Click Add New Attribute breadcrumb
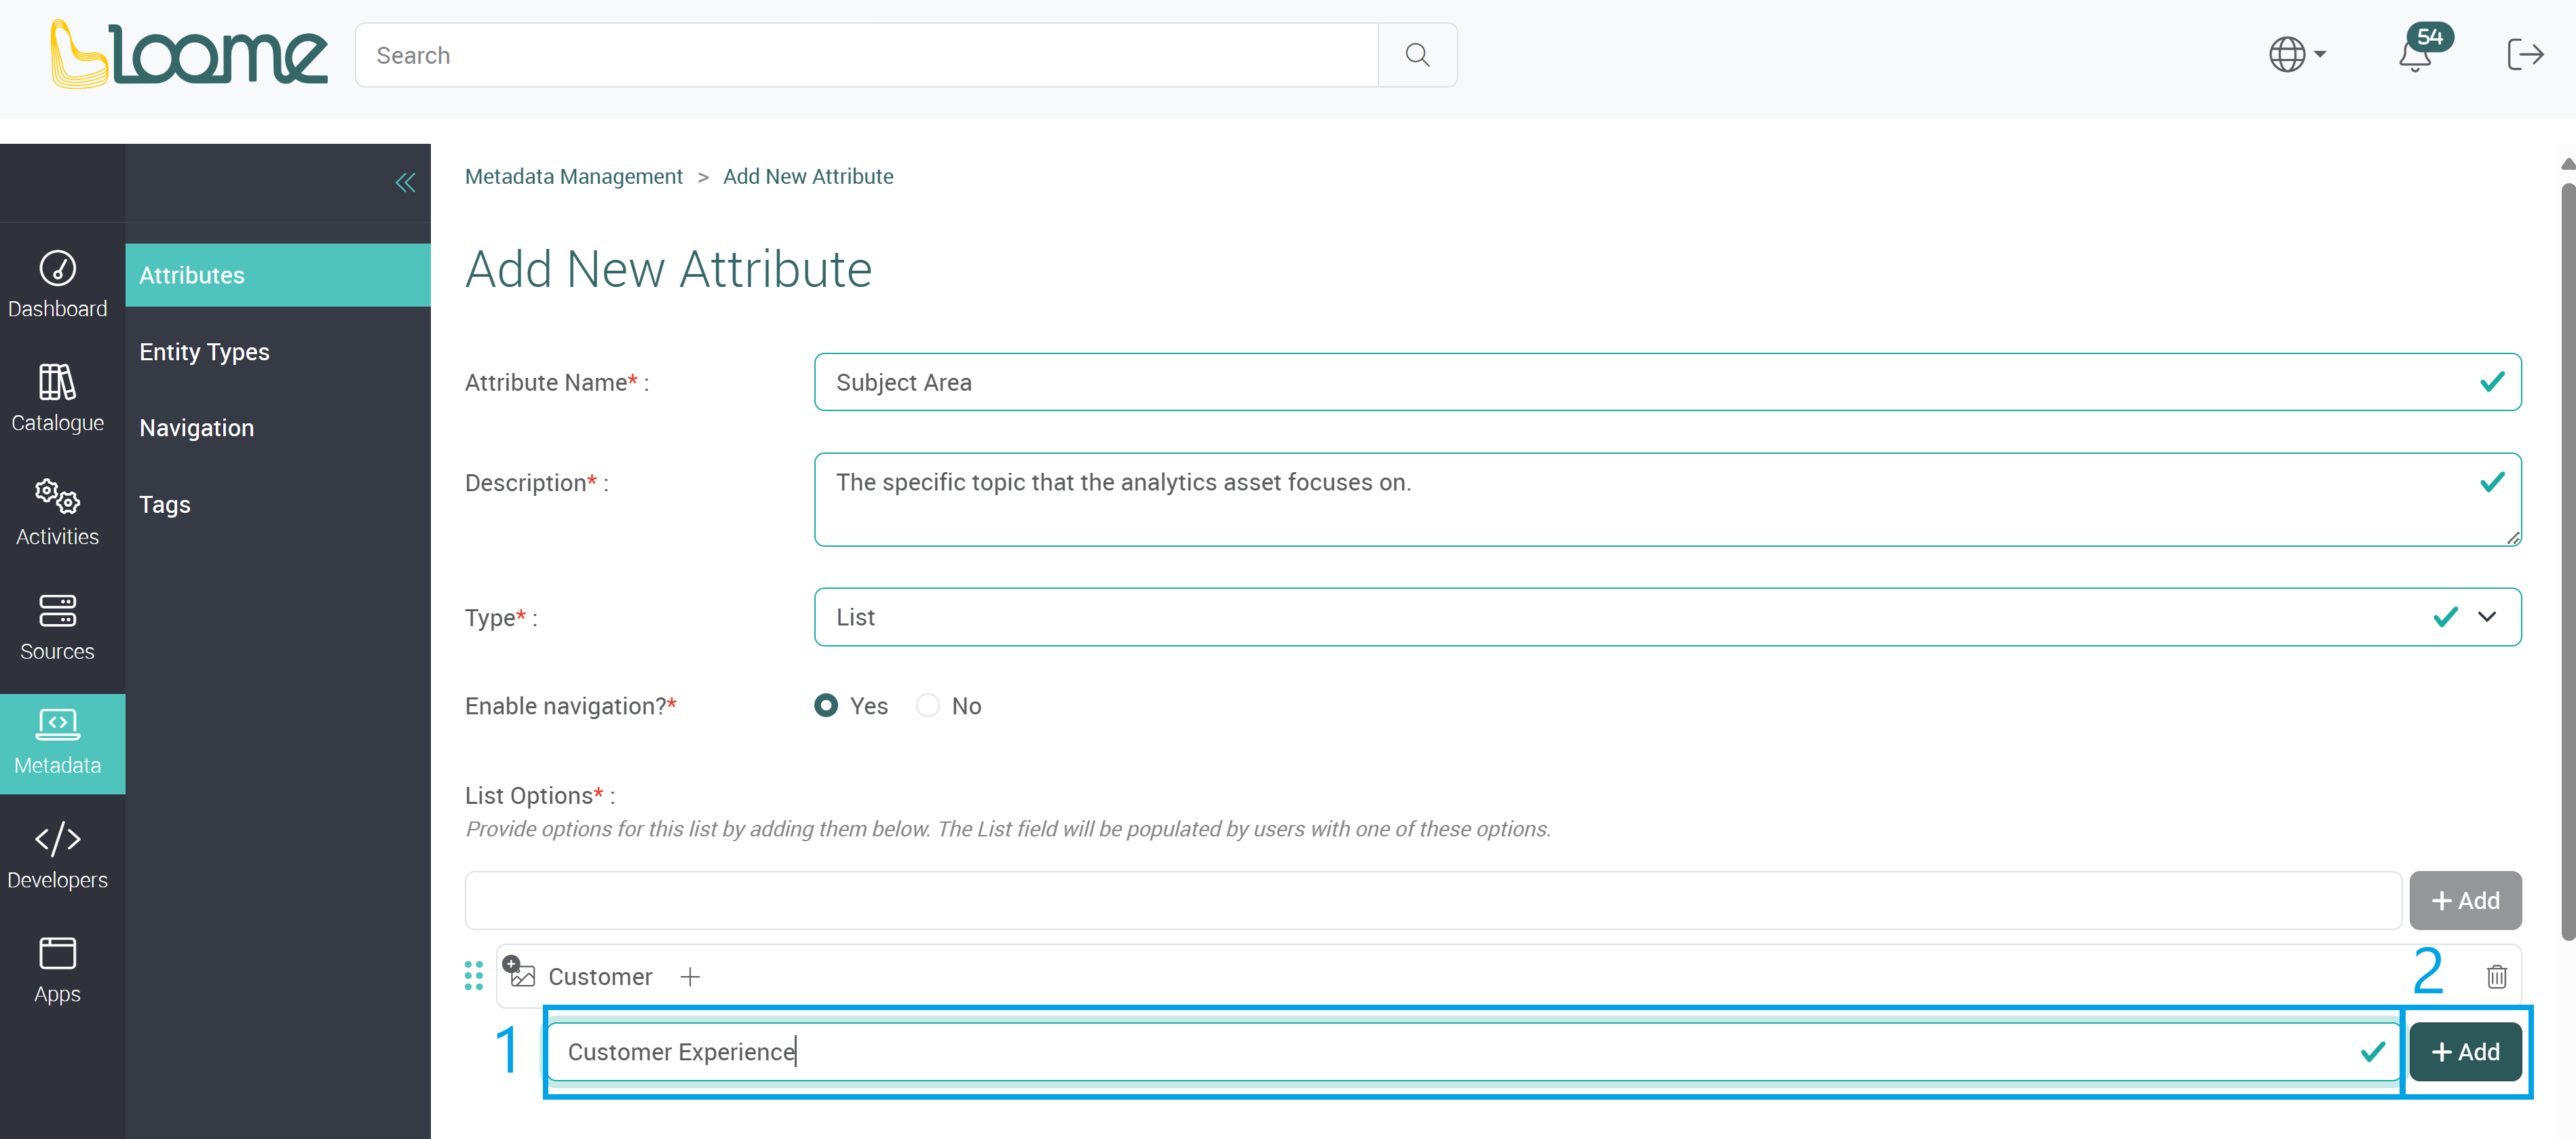 808,177
